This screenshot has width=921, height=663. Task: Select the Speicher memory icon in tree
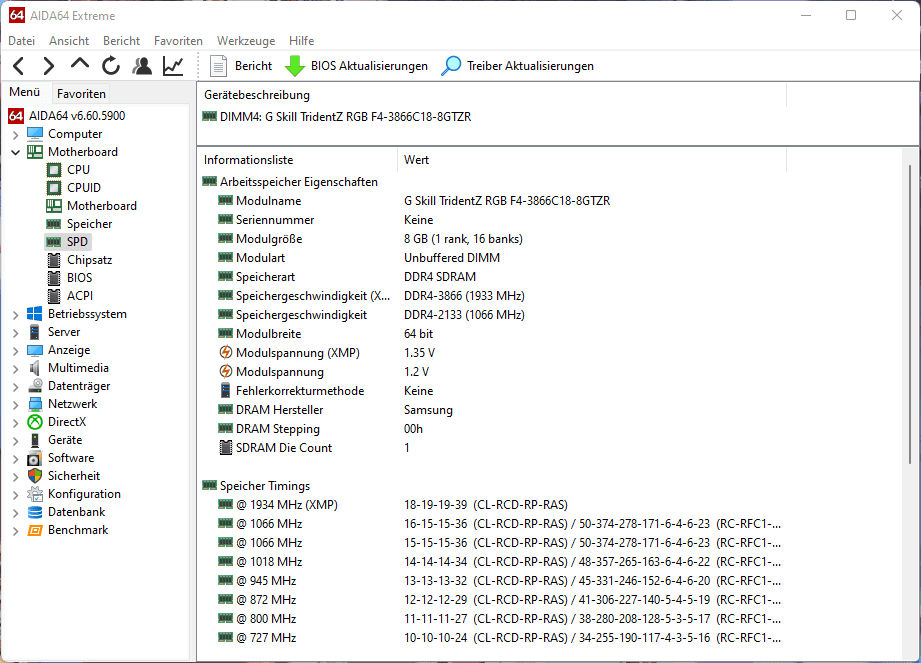click(53, 224)
